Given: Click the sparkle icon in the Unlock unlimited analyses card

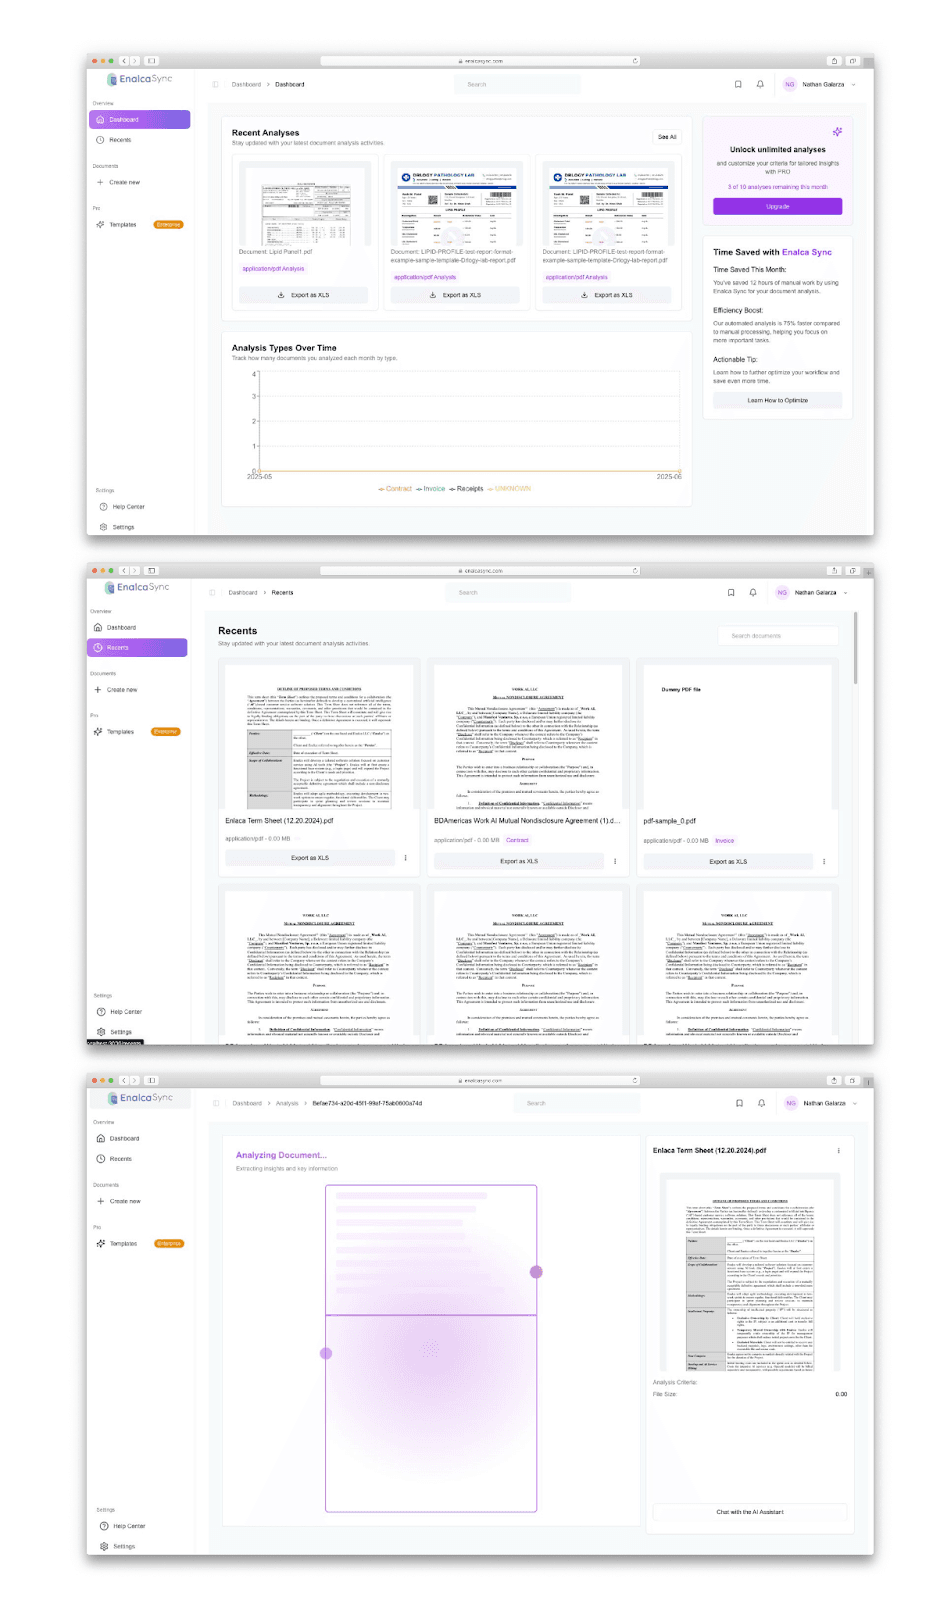Looking at the screenshot, I should click(x=837, y=132).
